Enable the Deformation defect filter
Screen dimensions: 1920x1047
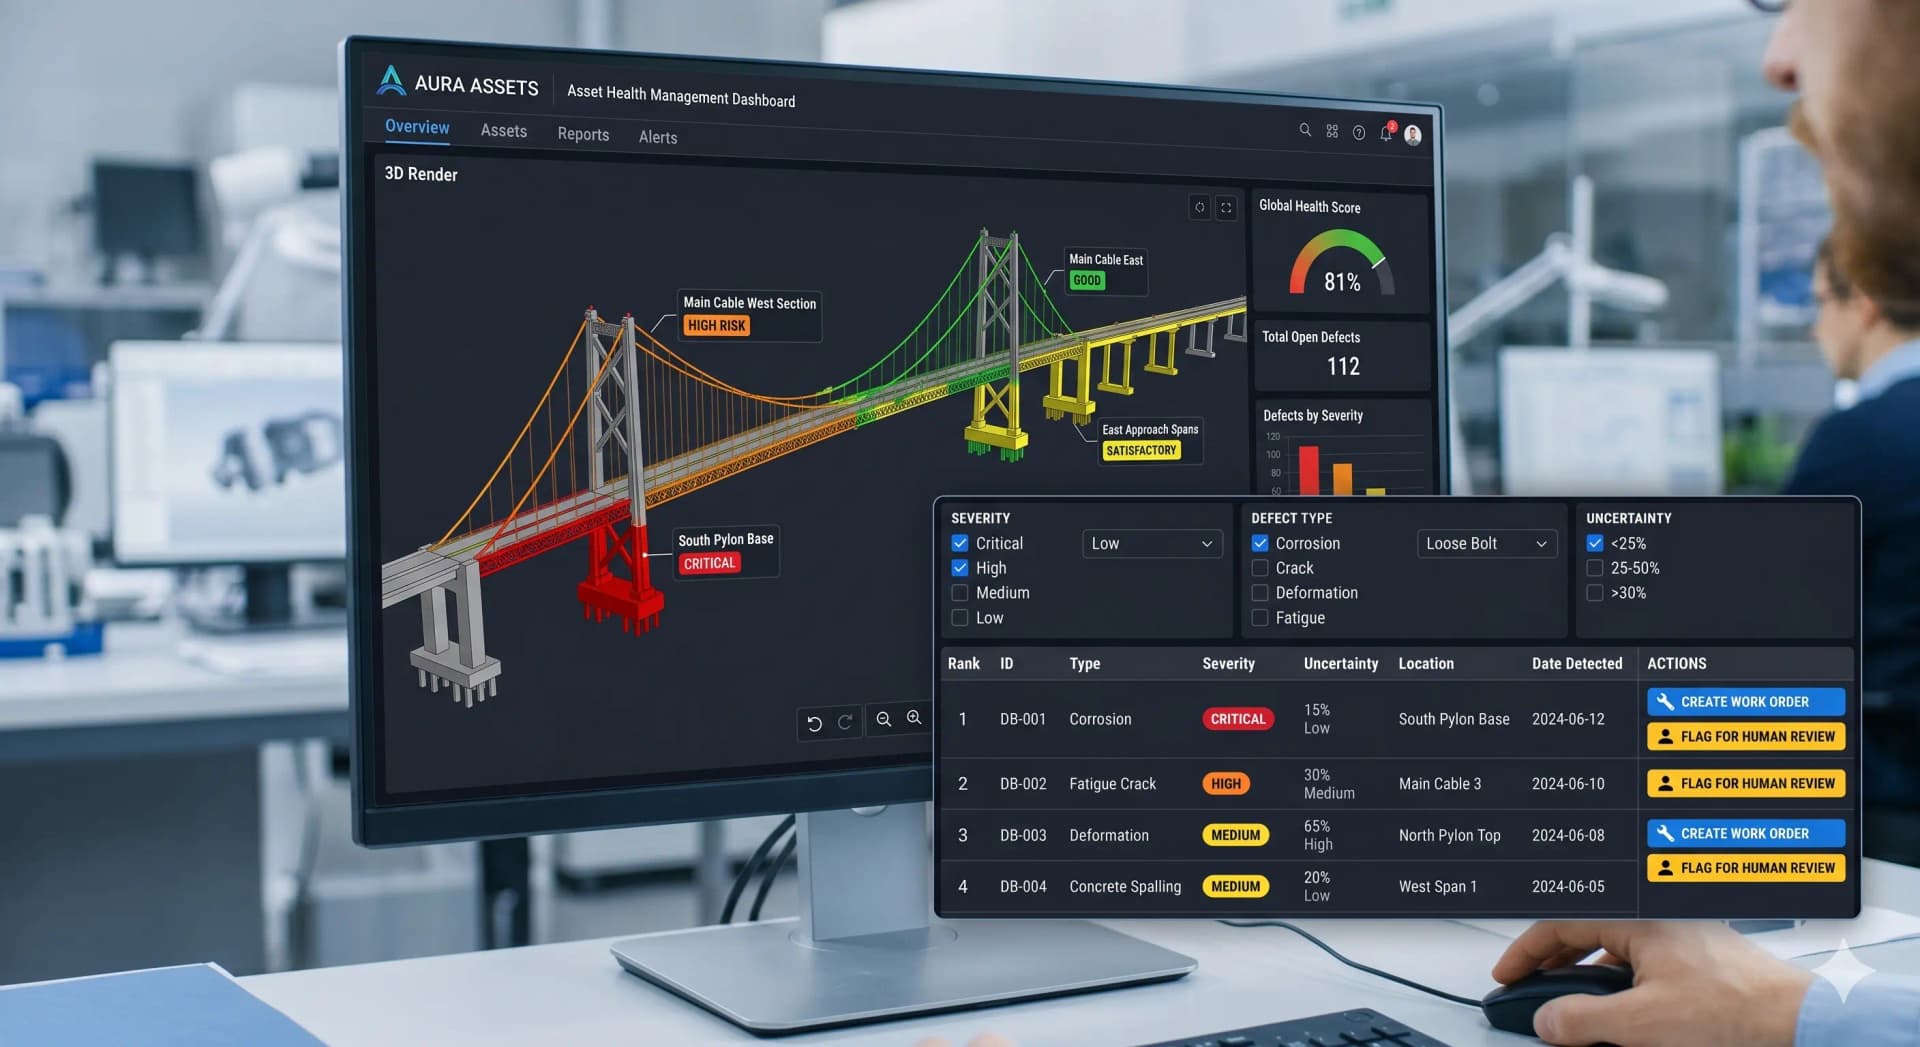click(x=1260, y=593)
